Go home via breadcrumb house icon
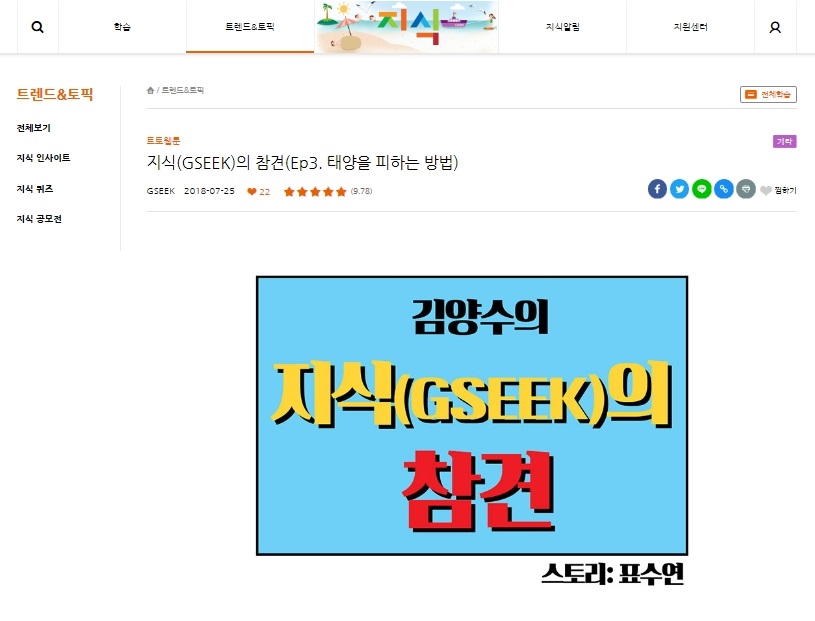This screenshot has height=621, width=815. (x=150, y=90)
